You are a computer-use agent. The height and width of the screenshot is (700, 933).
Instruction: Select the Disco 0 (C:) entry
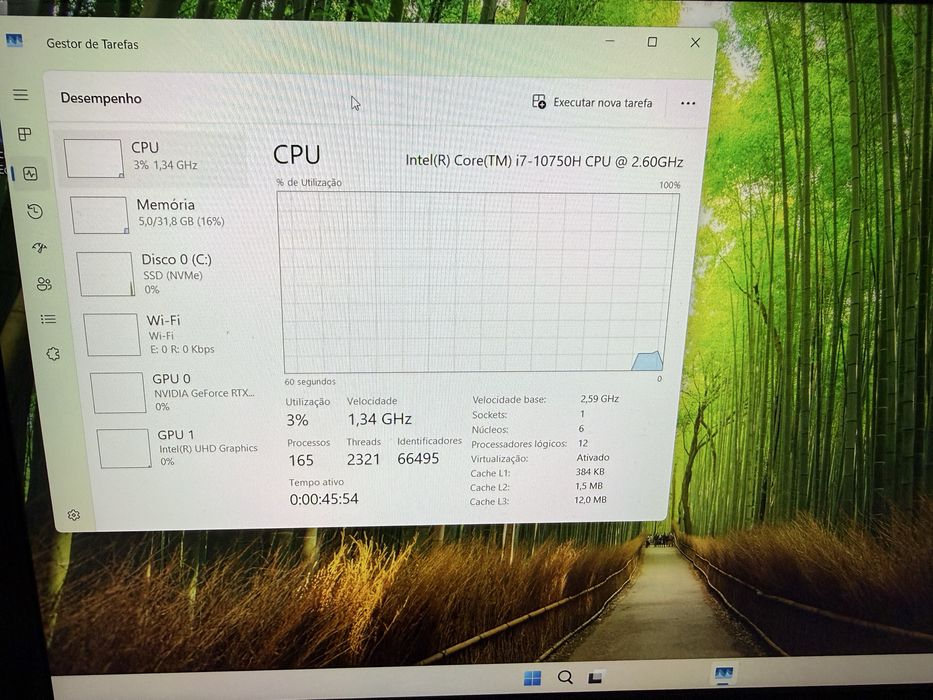tap(164, 274)
